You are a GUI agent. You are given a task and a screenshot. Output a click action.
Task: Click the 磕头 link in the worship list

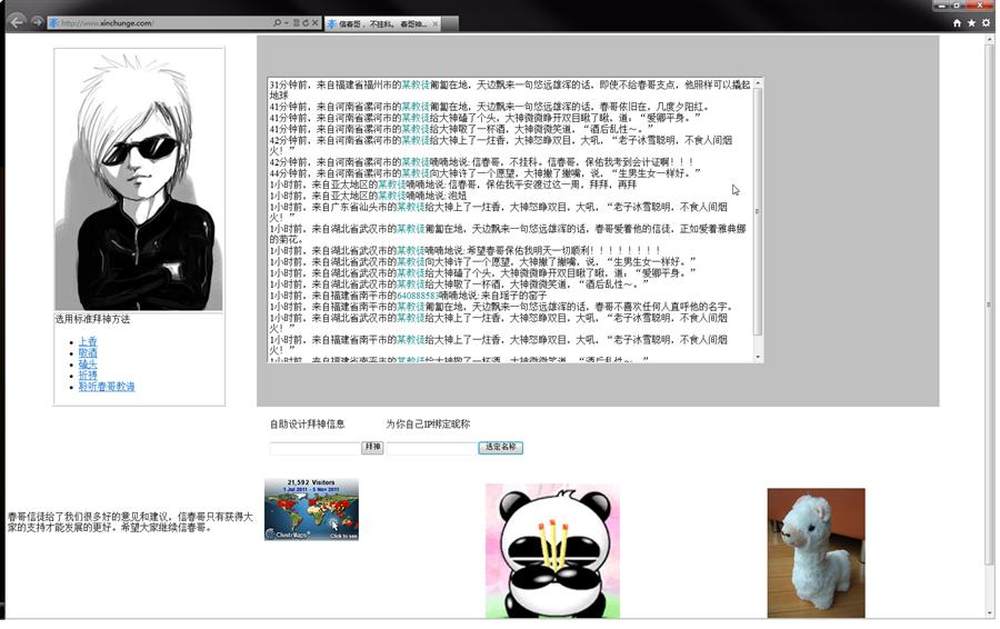[88, 364]
